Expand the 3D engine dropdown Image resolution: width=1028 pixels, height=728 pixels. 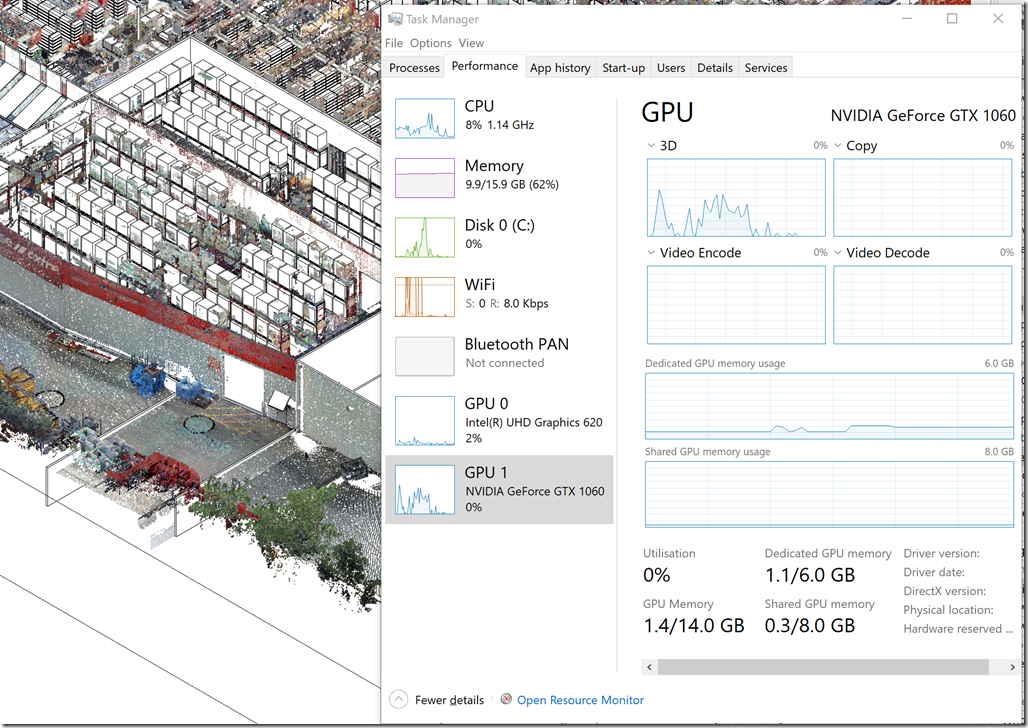[652, 146]
